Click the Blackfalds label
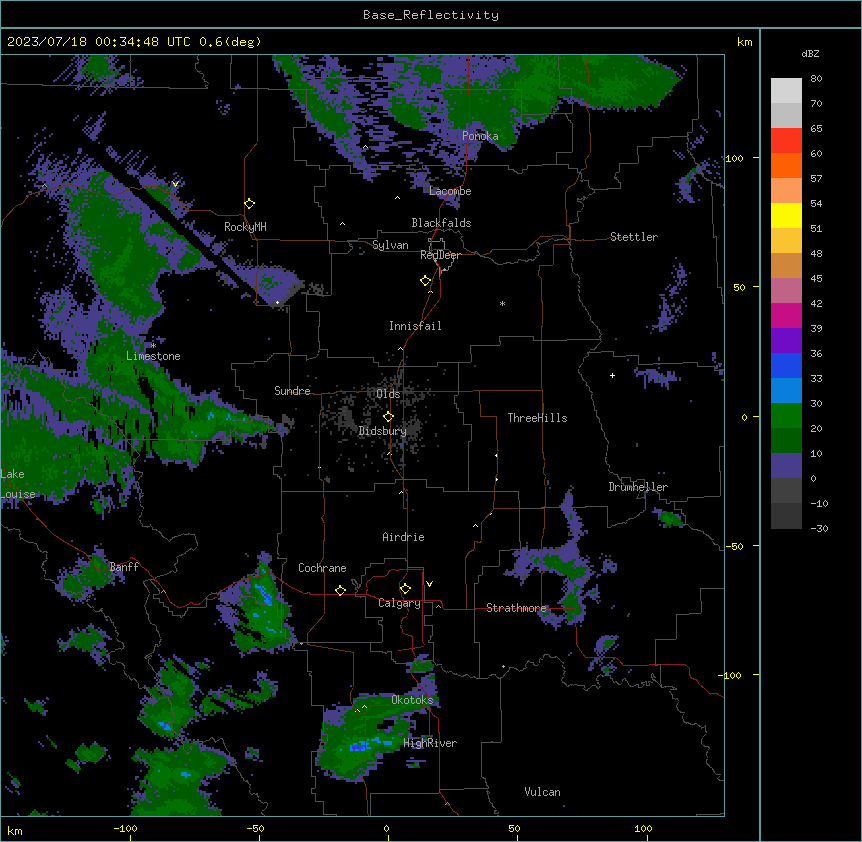The width and height of the screenshot is (862, 842). 441,223
